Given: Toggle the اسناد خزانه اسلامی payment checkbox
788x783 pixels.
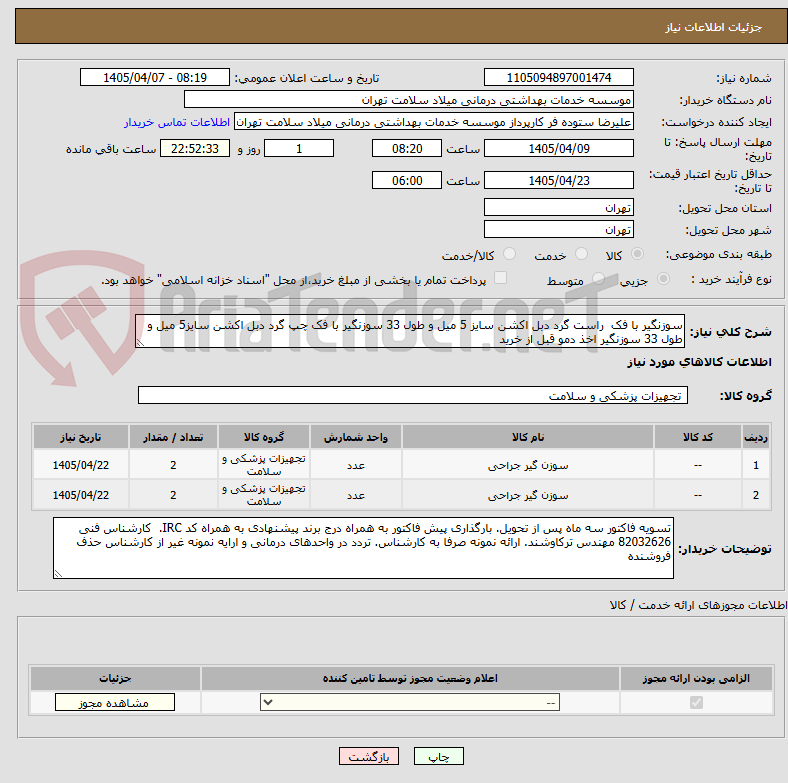Looking at the screenshot, I should tap(500, 278).
